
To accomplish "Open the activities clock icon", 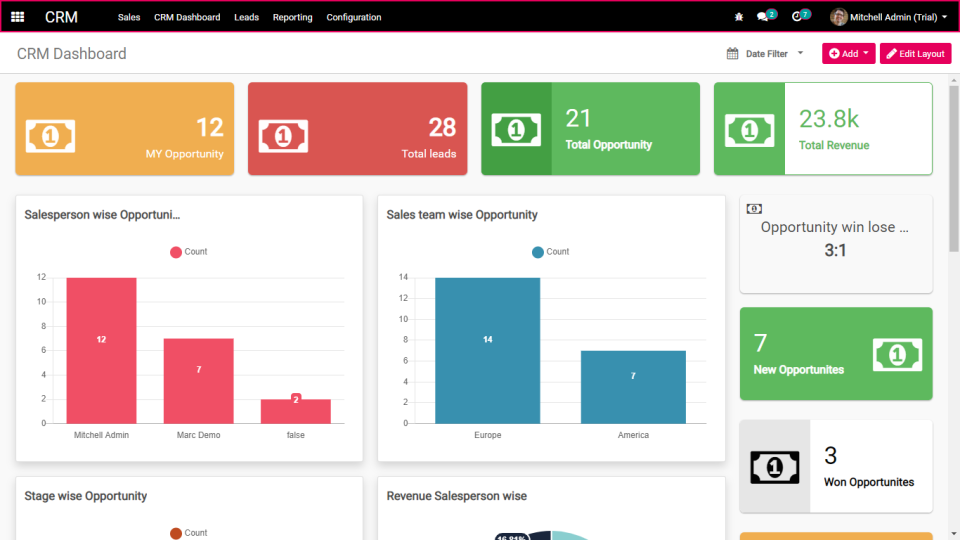I will click(797, 17).
